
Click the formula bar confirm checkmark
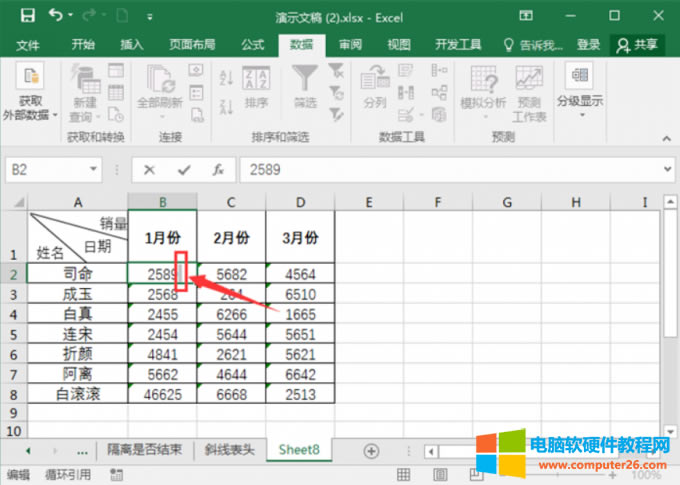tap(183, 170)
